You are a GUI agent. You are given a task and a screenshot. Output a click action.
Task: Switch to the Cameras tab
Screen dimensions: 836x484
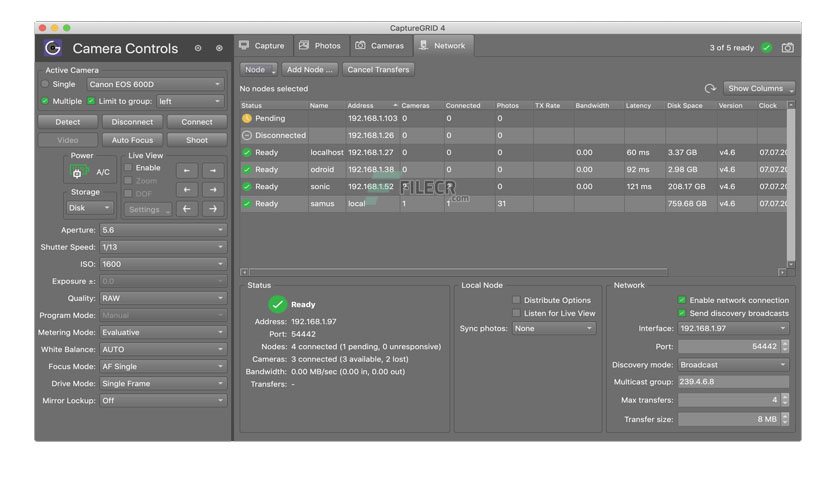point(381,46)
